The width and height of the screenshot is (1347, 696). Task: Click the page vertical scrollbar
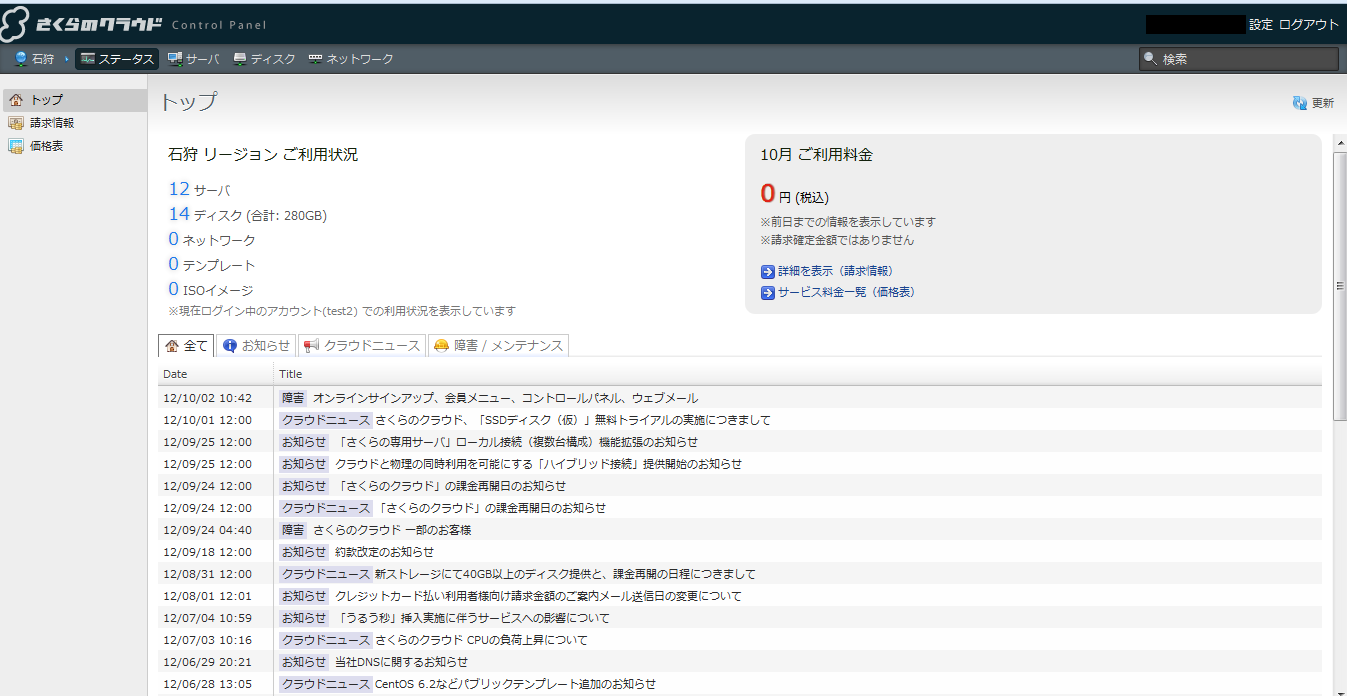click(1340, 285)
